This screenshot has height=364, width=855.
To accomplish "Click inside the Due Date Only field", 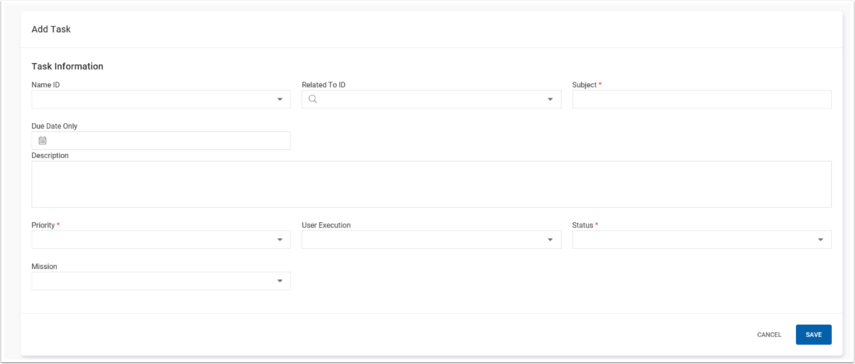I will coord(161,141).
